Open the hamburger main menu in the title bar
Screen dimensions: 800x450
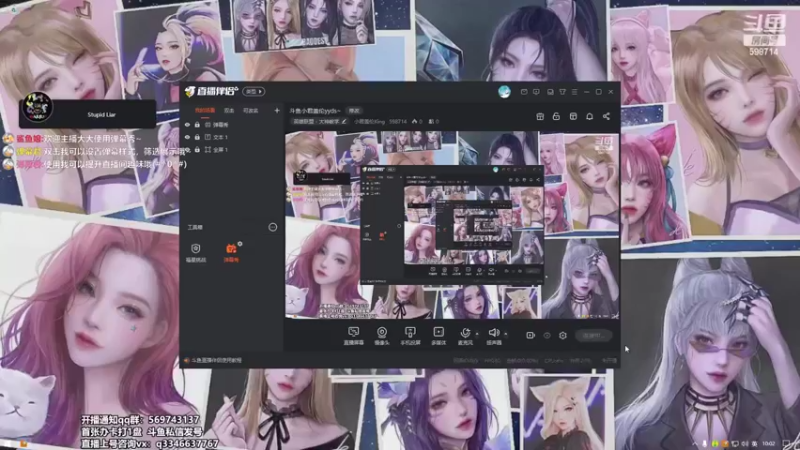(x=574, y=92)
